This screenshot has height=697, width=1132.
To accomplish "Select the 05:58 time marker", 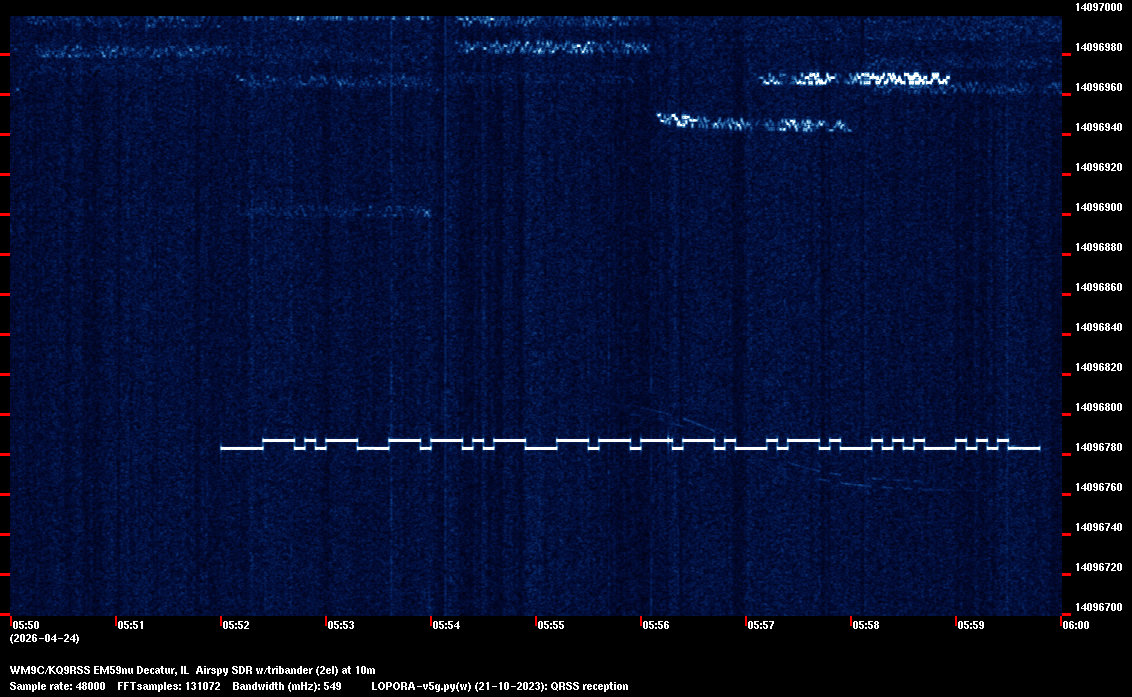I will coord(866,625).
